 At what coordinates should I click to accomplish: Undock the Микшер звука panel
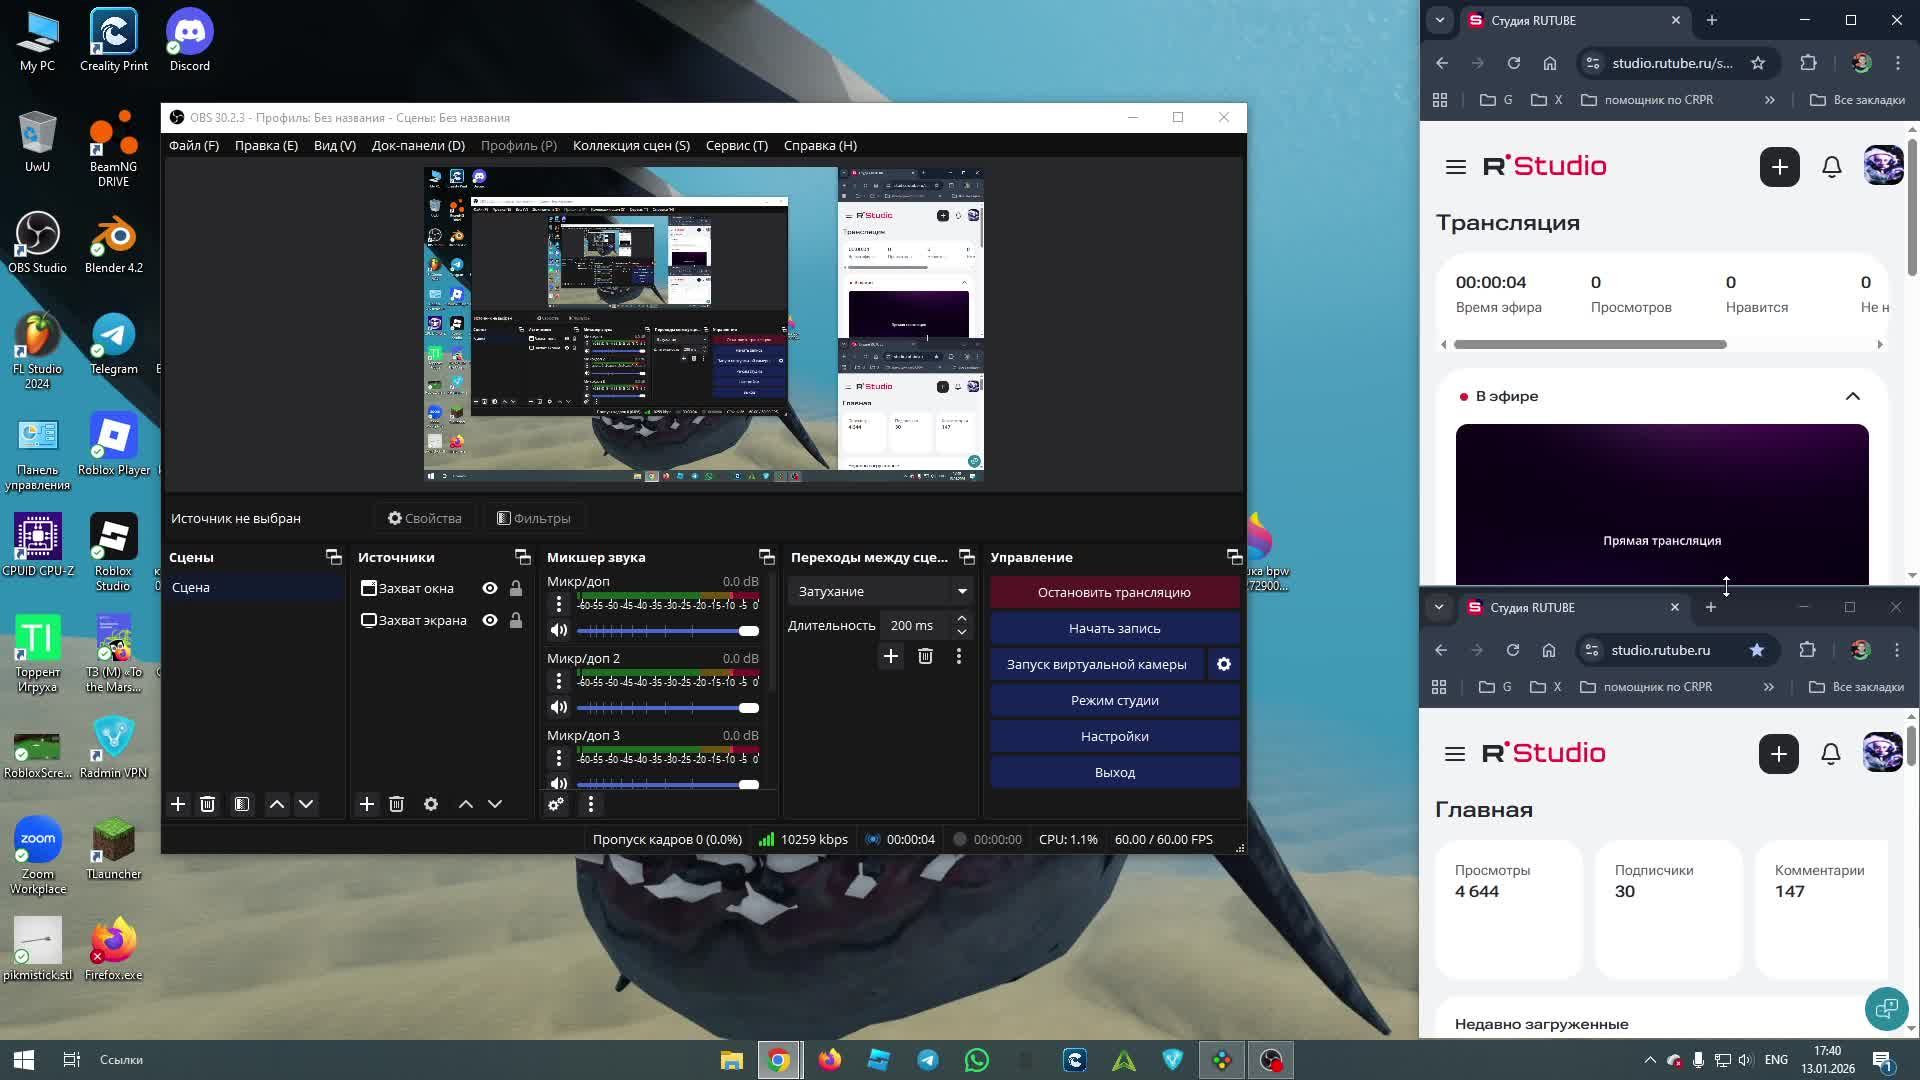coord(766,557)
